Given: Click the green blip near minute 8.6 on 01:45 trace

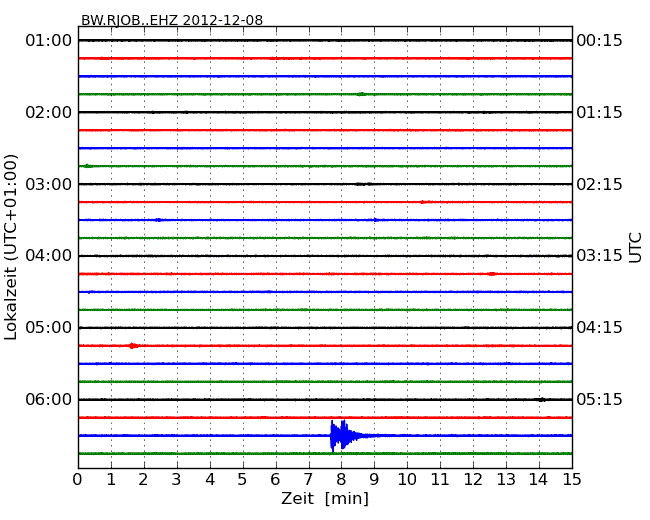Looking at the screenshot, I should click(x=361, y=94).
